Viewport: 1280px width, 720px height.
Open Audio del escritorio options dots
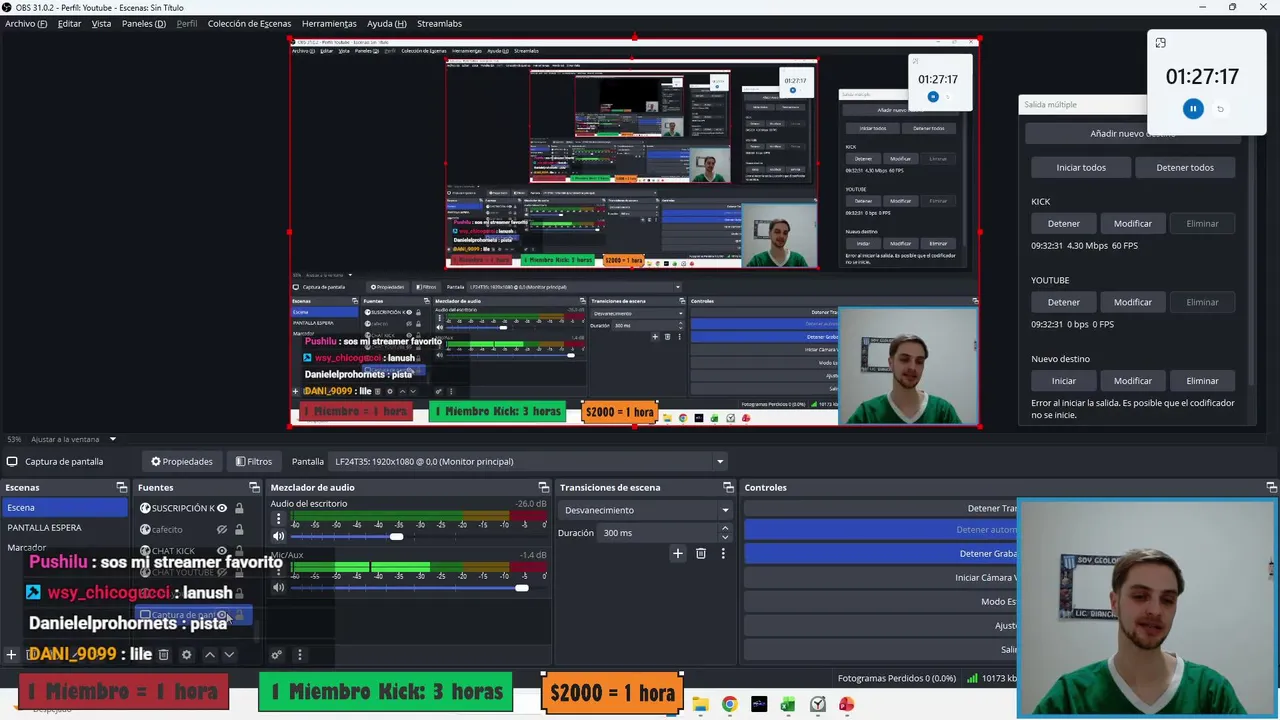278,519
